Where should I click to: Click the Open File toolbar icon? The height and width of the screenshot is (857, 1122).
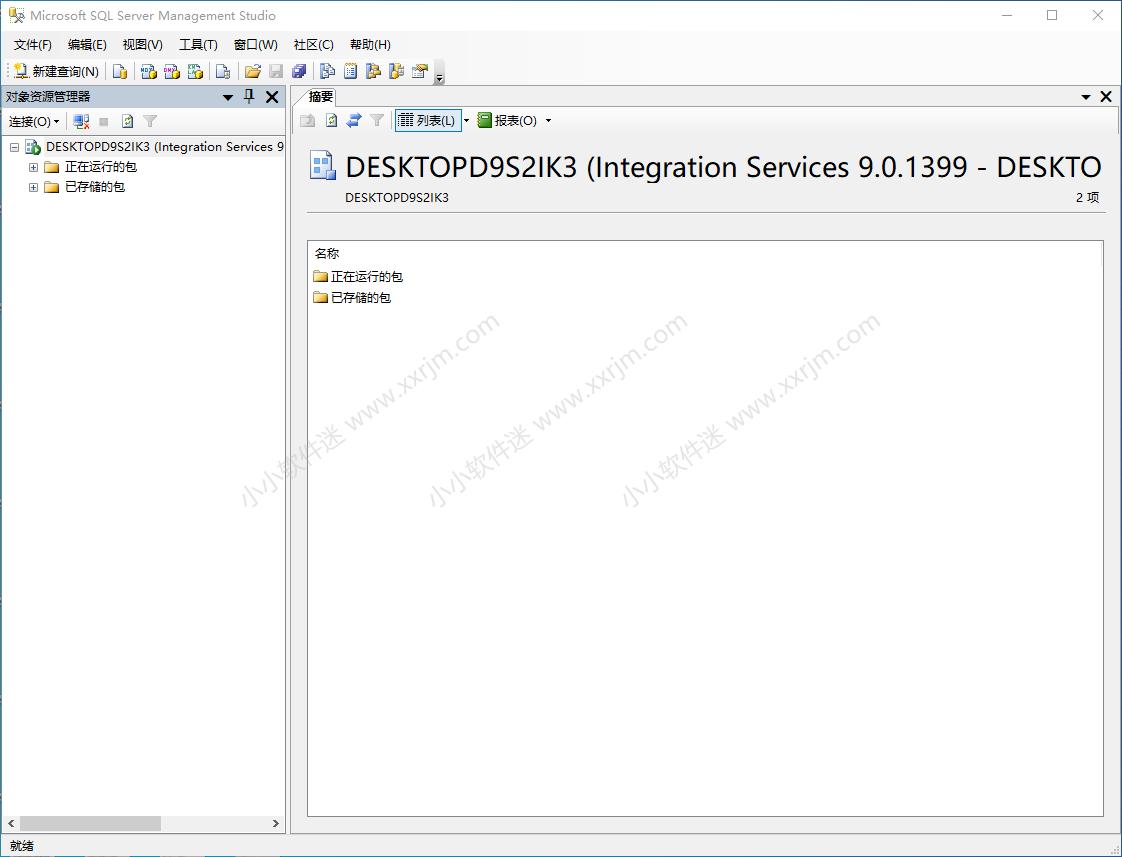(x=253, y=71)
